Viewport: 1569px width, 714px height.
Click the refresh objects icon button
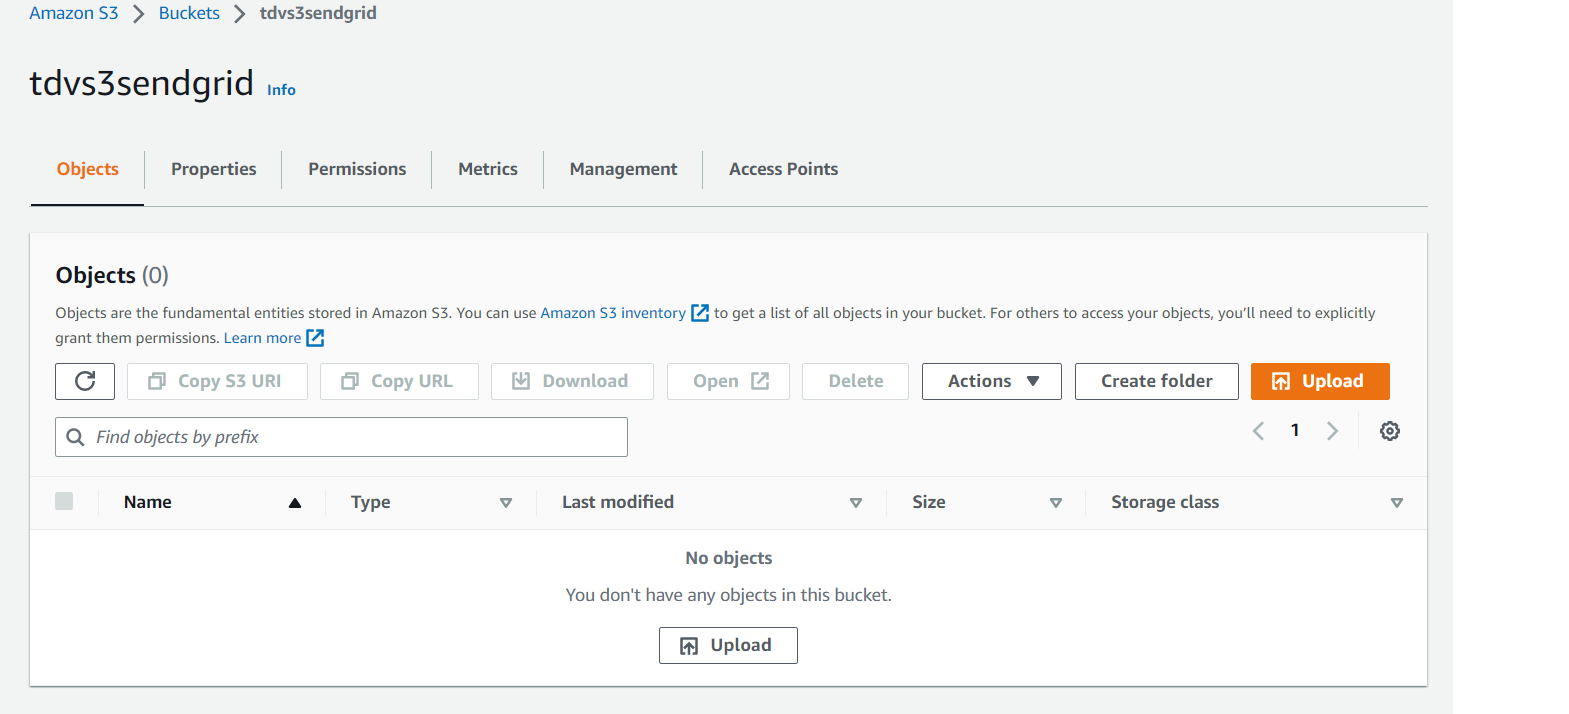tap(85, 381)
